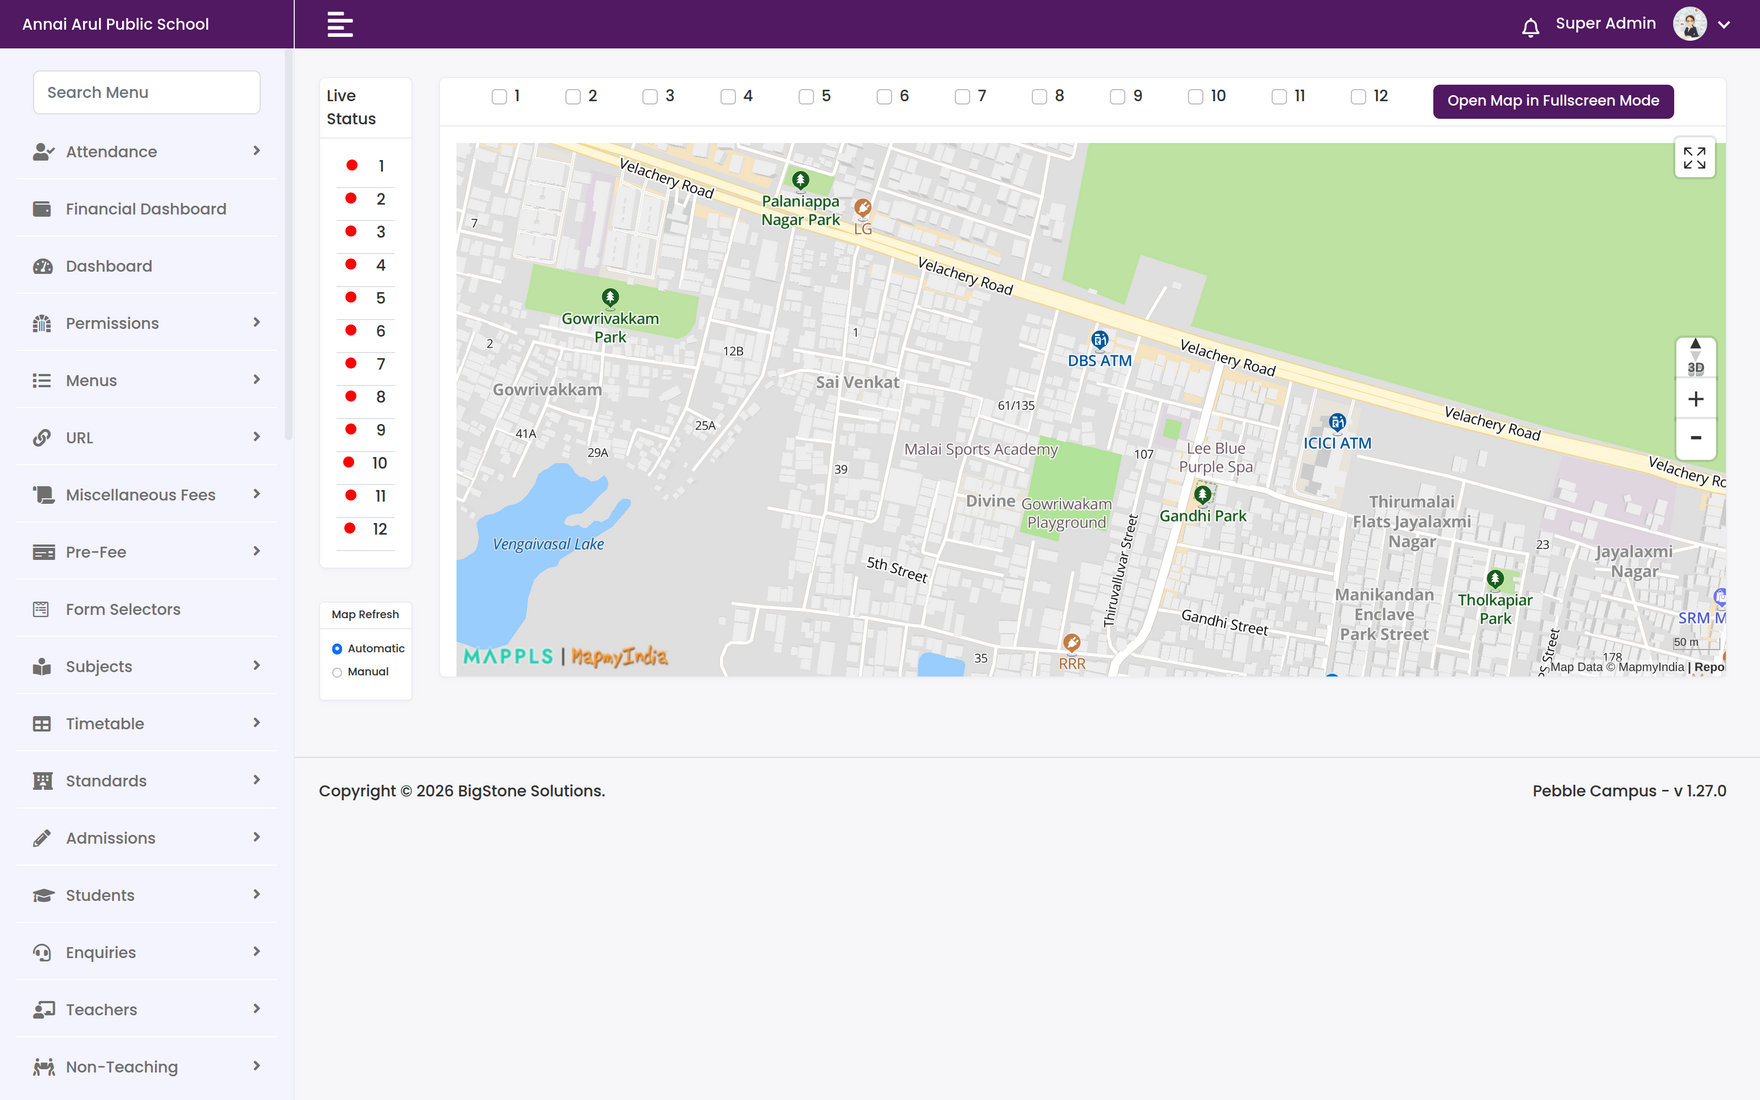Tick the checkbox for vehicle 5

pos(806,97)
